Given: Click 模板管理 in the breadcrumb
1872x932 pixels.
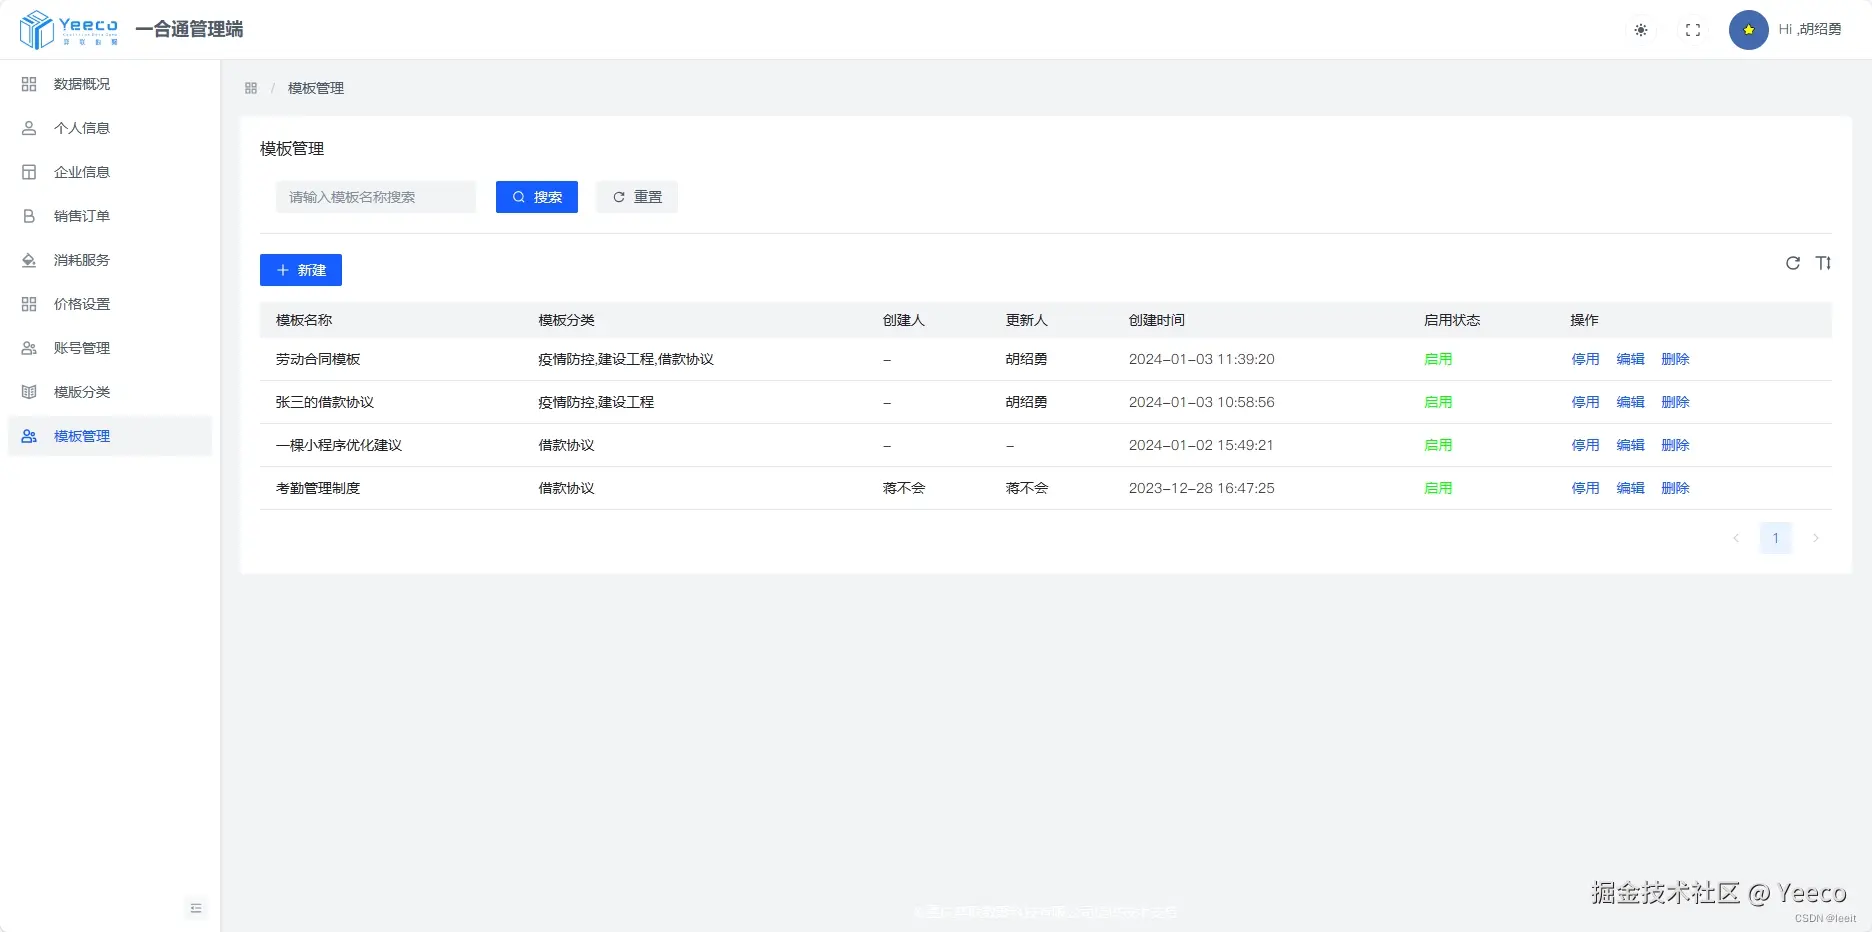Looking at the screenshot, I should pyautogui.click(x=316, y=88).
